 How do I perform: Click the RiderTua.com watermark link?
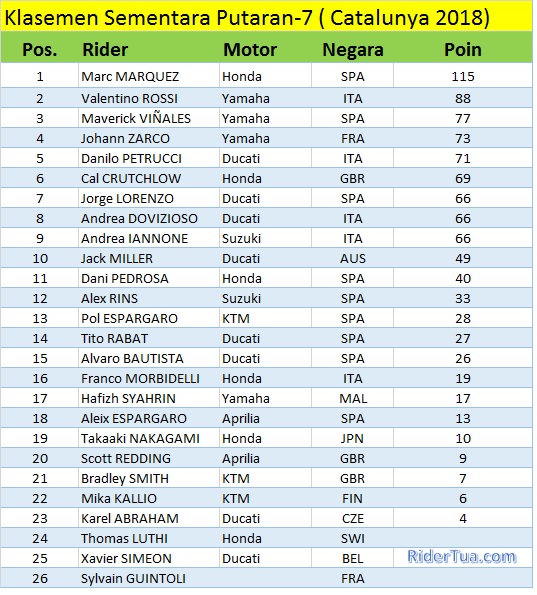pyautogui.click(x=461, y=557)
